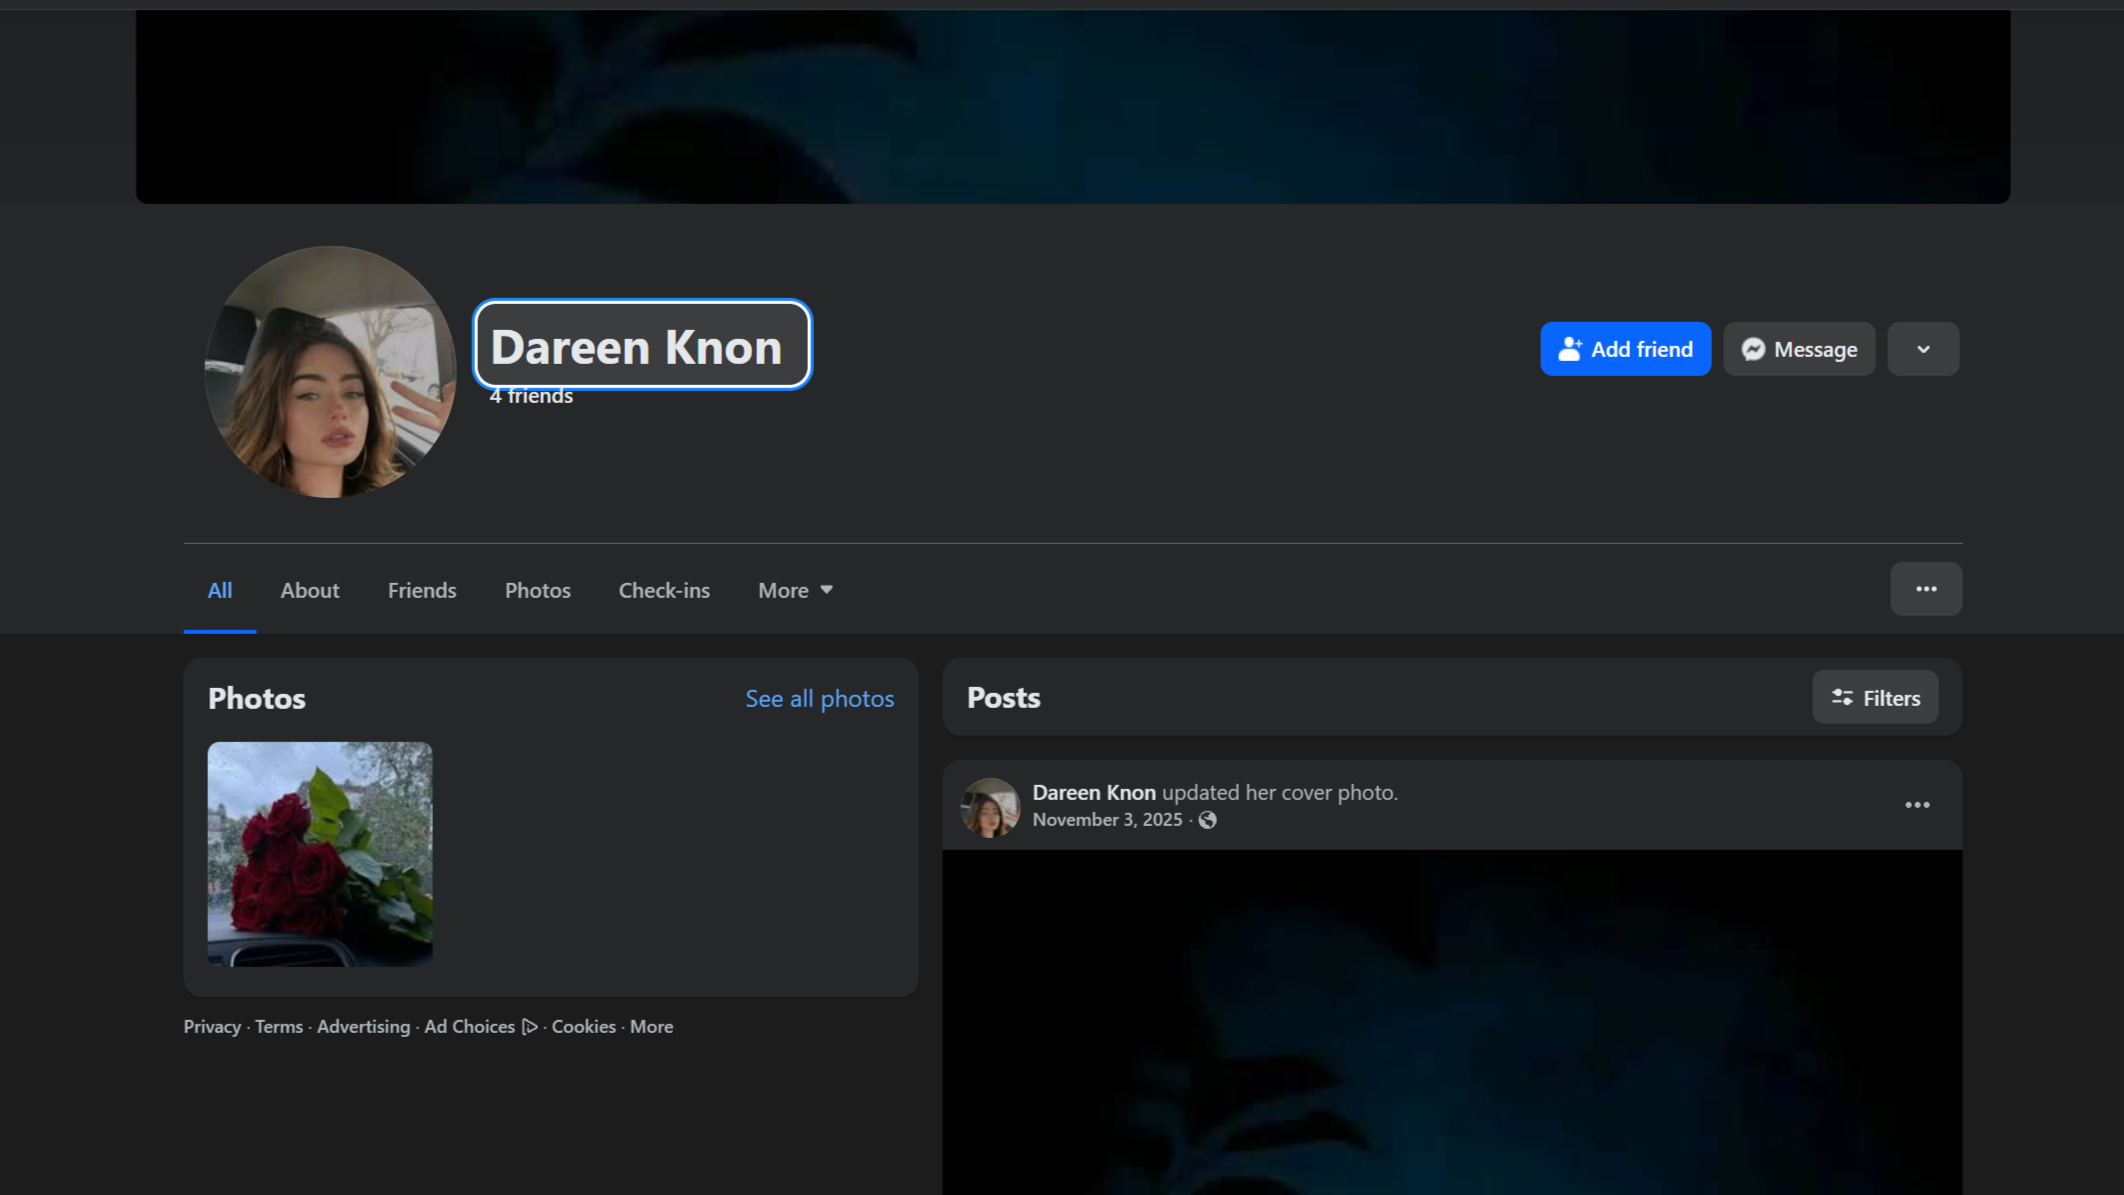Expand the chevron dropdown beside Message

click(x=1922, y=349)
